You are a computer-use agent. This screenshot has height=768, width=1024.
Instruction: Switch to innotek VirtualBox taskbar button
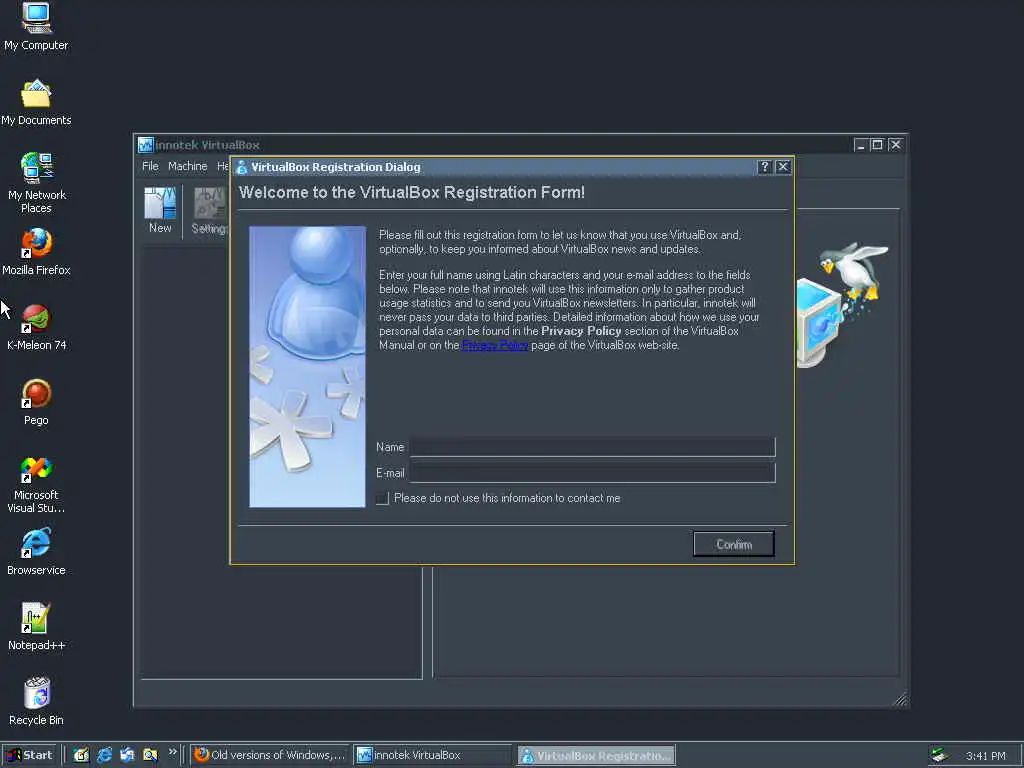pyautogui.click(x=433, y=755)
